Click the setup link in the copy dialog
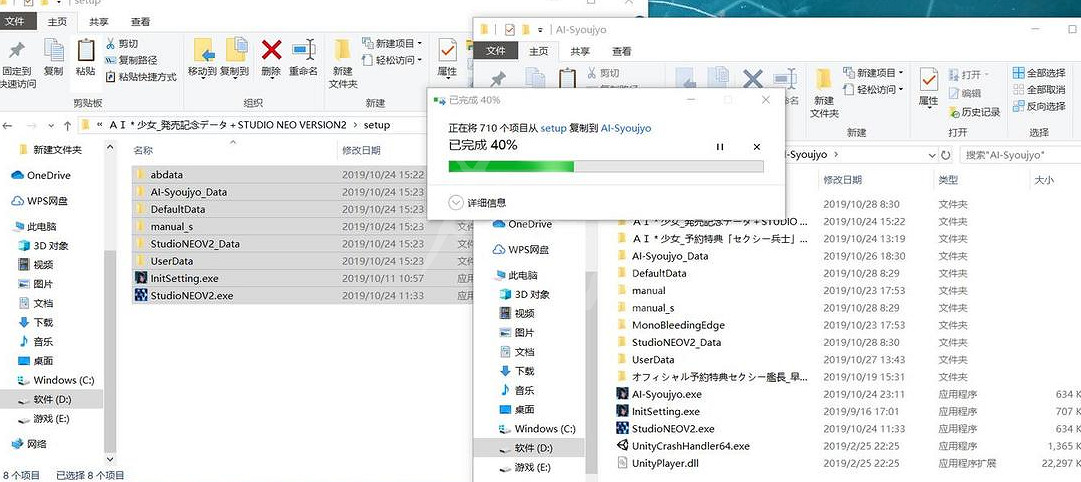This screenshot has width=1081, height=482. click(553, 128)
